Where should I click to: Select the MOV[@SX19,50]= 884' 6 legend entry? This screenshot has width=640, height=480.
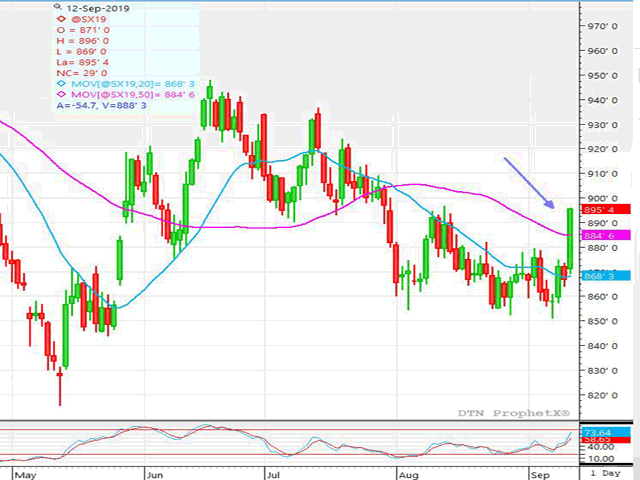click(133, 95)
